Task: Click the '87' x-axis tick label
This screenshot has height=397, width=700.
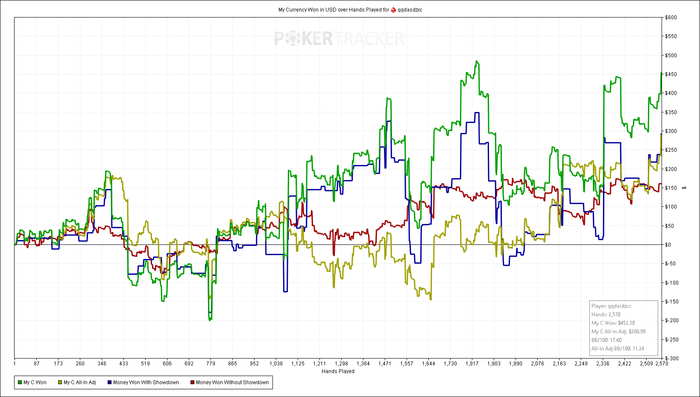Action: (x=37, y=364)
